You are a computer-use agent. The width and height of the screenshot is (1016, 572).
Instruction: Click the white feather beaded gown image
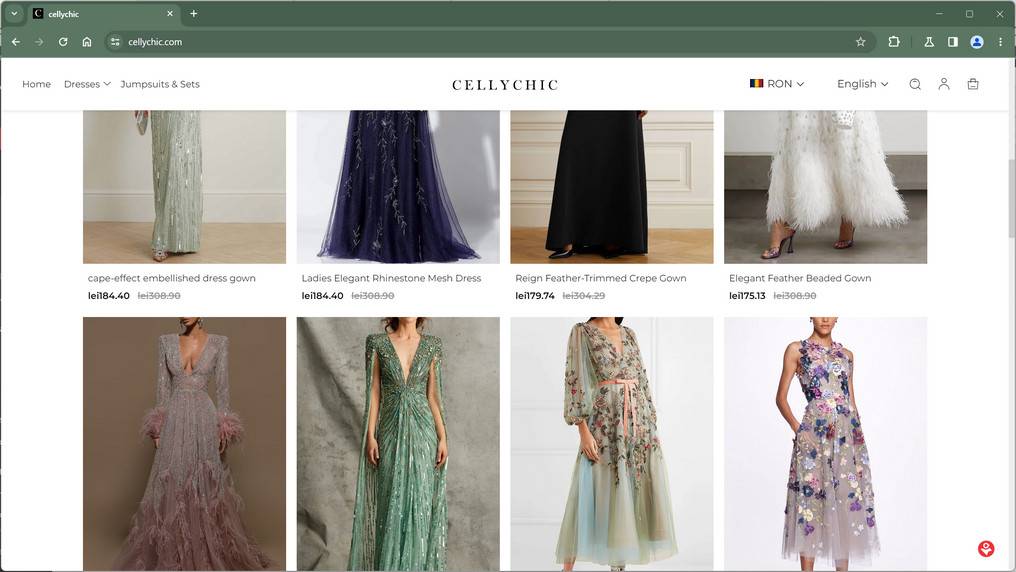click(x=826, y=187)
